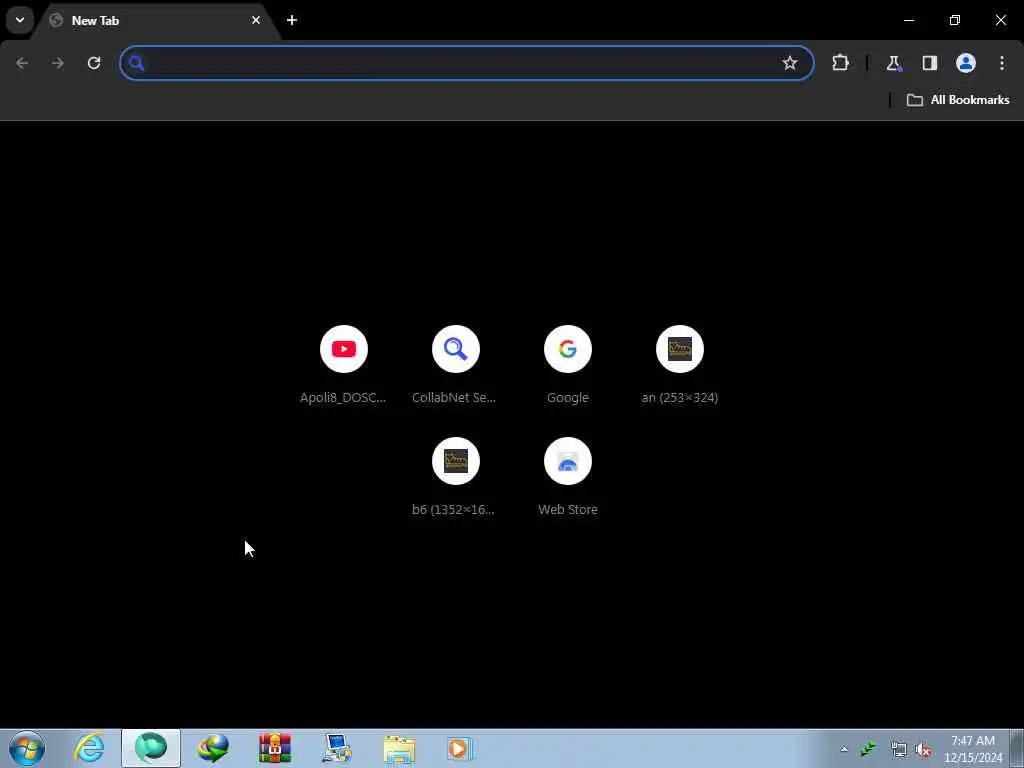The image size is (1024, 768).
Task: Open Windows Explorer folder on taskbar
Action: click(x=399, y=748)
